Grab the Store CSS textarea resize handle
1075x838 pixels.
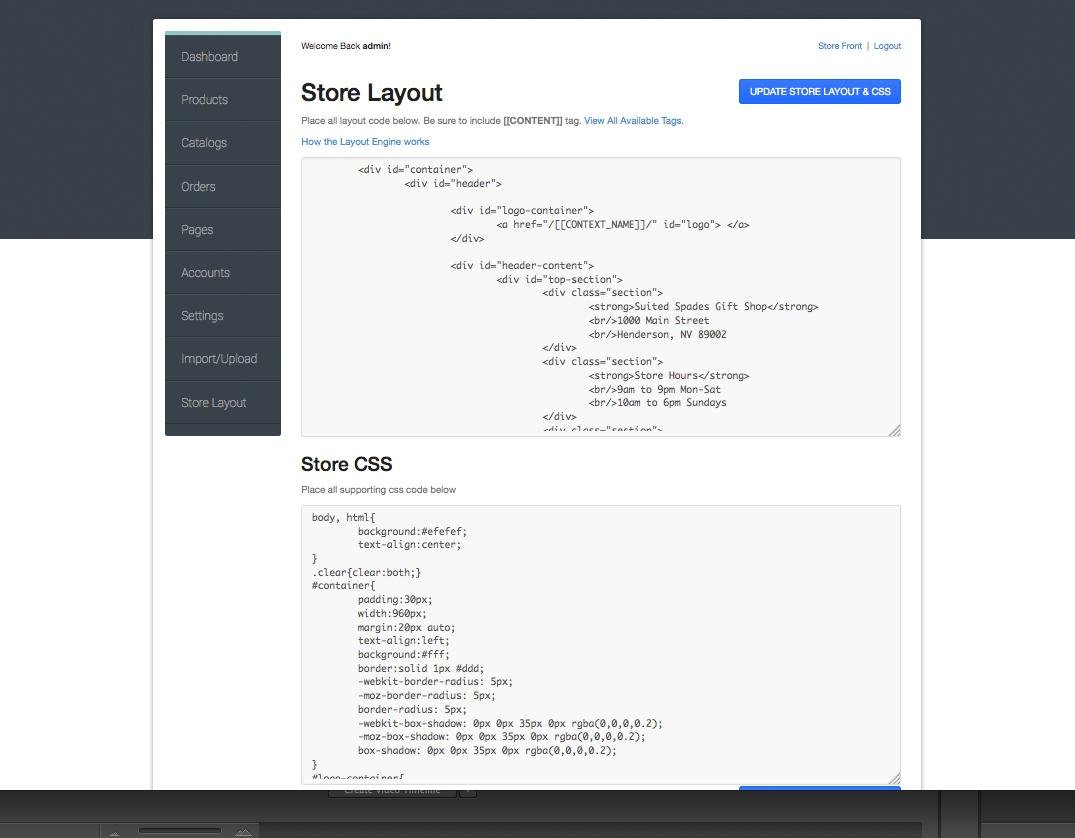coord(894,778)
